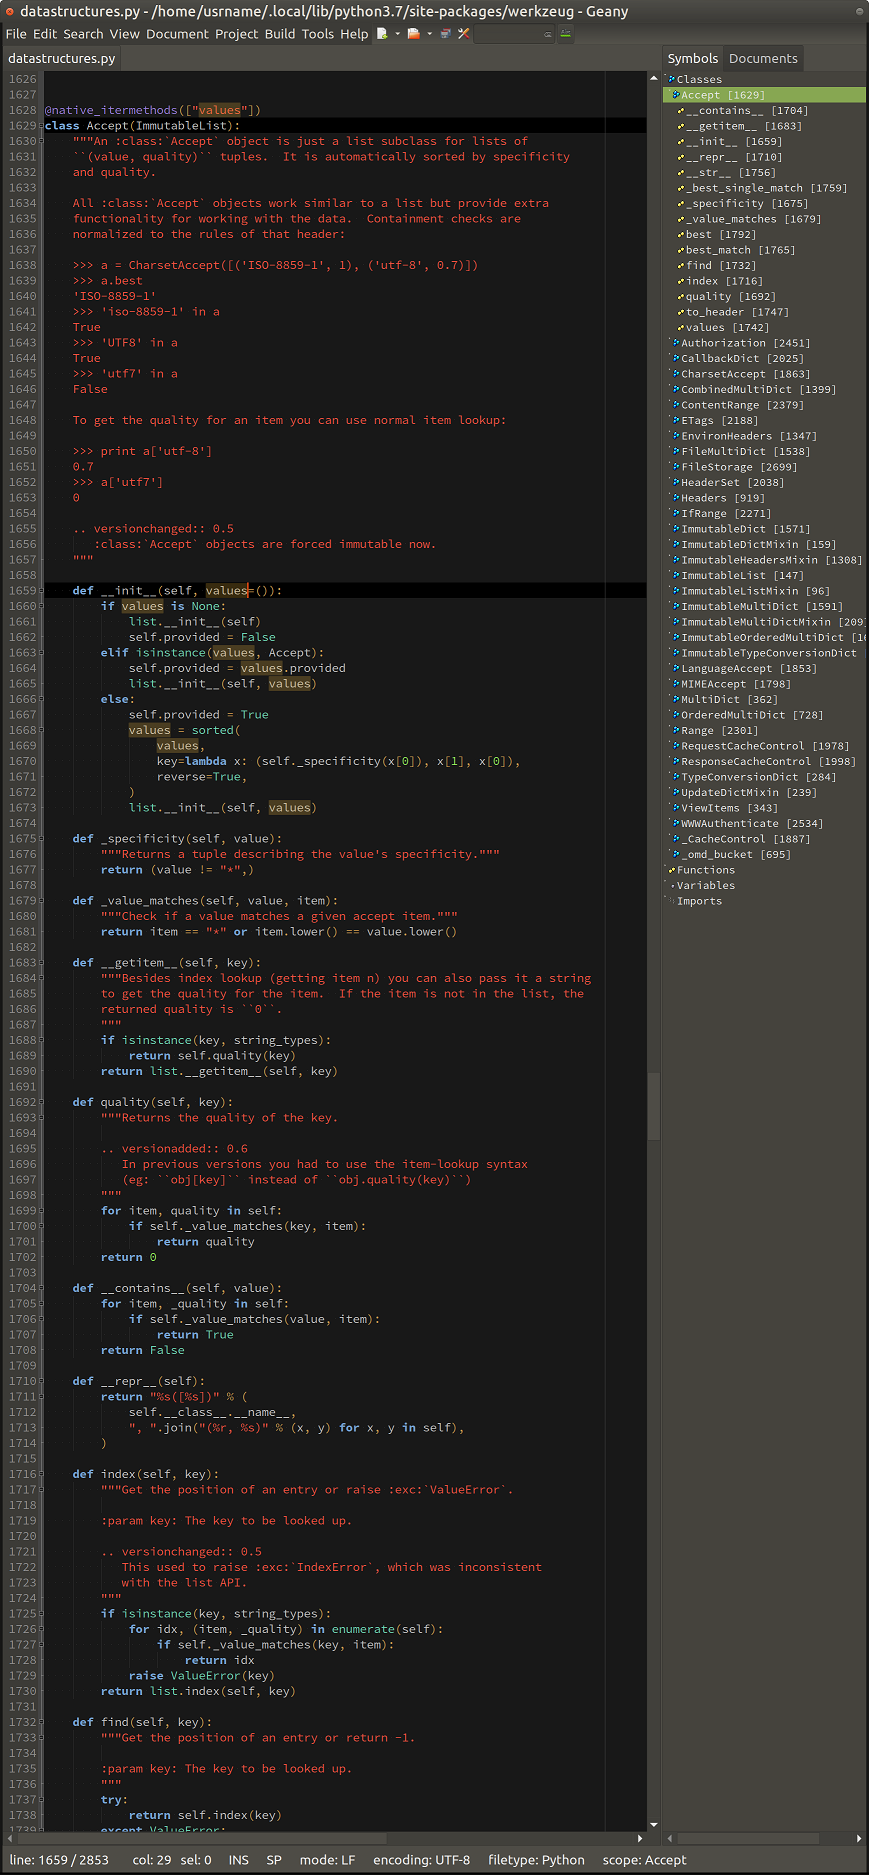Select ImmutableList [147] in symbols
Viewport: 869px width, 1875px height.
742,576
